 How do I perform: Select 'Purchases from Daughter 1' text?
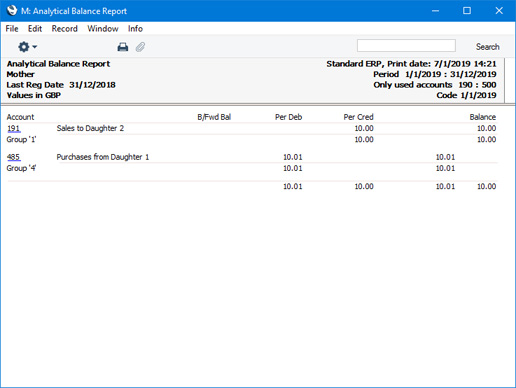(x=103, y=157)
